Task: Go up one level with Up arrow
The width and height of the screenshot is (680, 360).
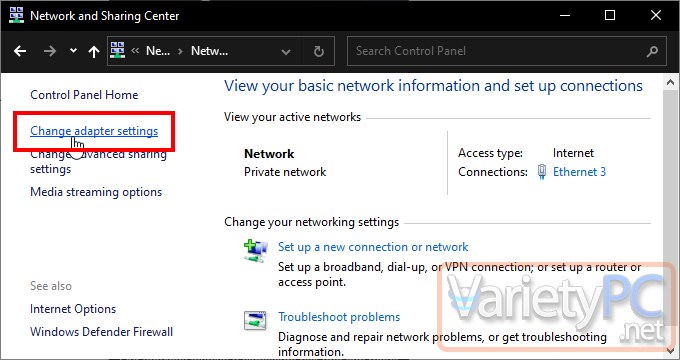Action: coord(94,52)
